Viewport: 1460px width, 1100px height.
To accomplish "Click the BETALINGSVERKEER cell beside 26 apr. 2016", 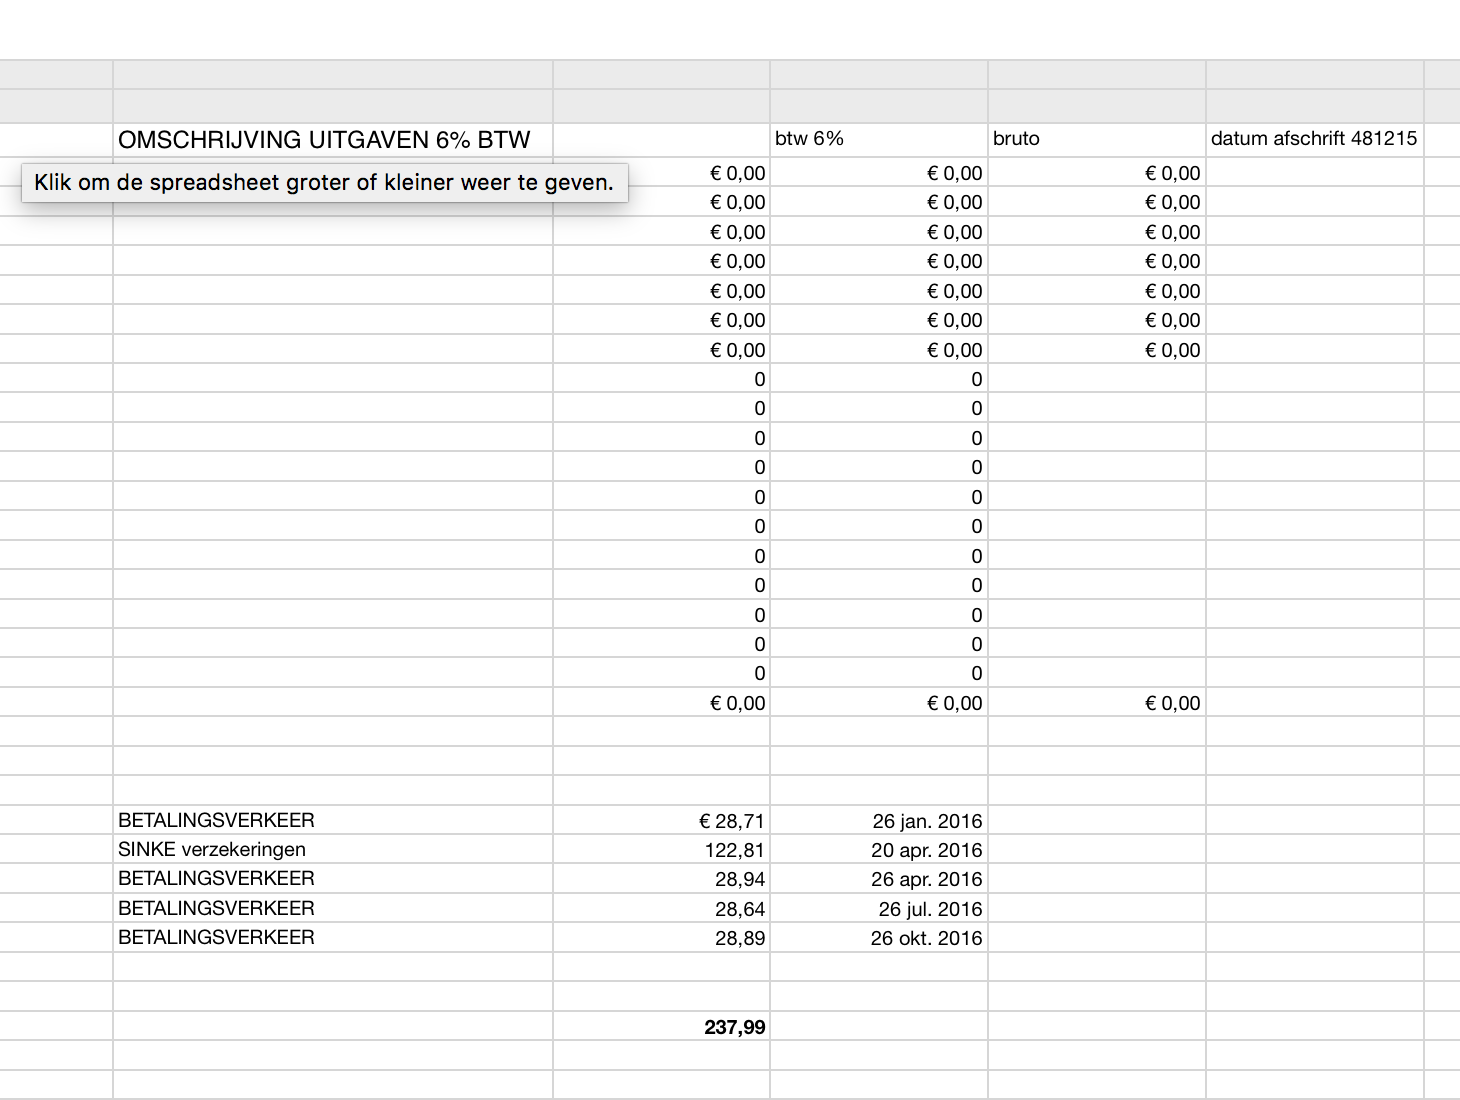I will click(x=333, y=878).
